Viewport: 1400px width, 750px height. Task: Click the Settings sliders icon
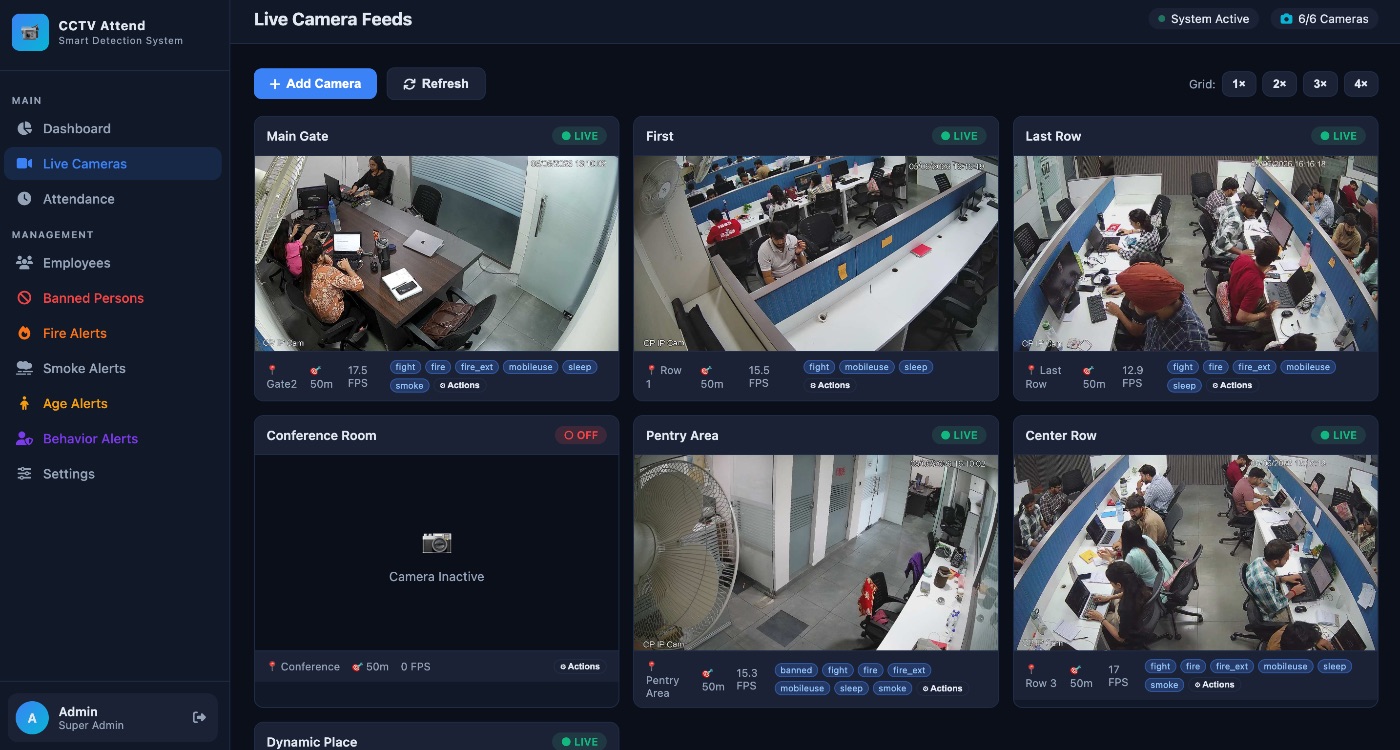tap(25, 473)
